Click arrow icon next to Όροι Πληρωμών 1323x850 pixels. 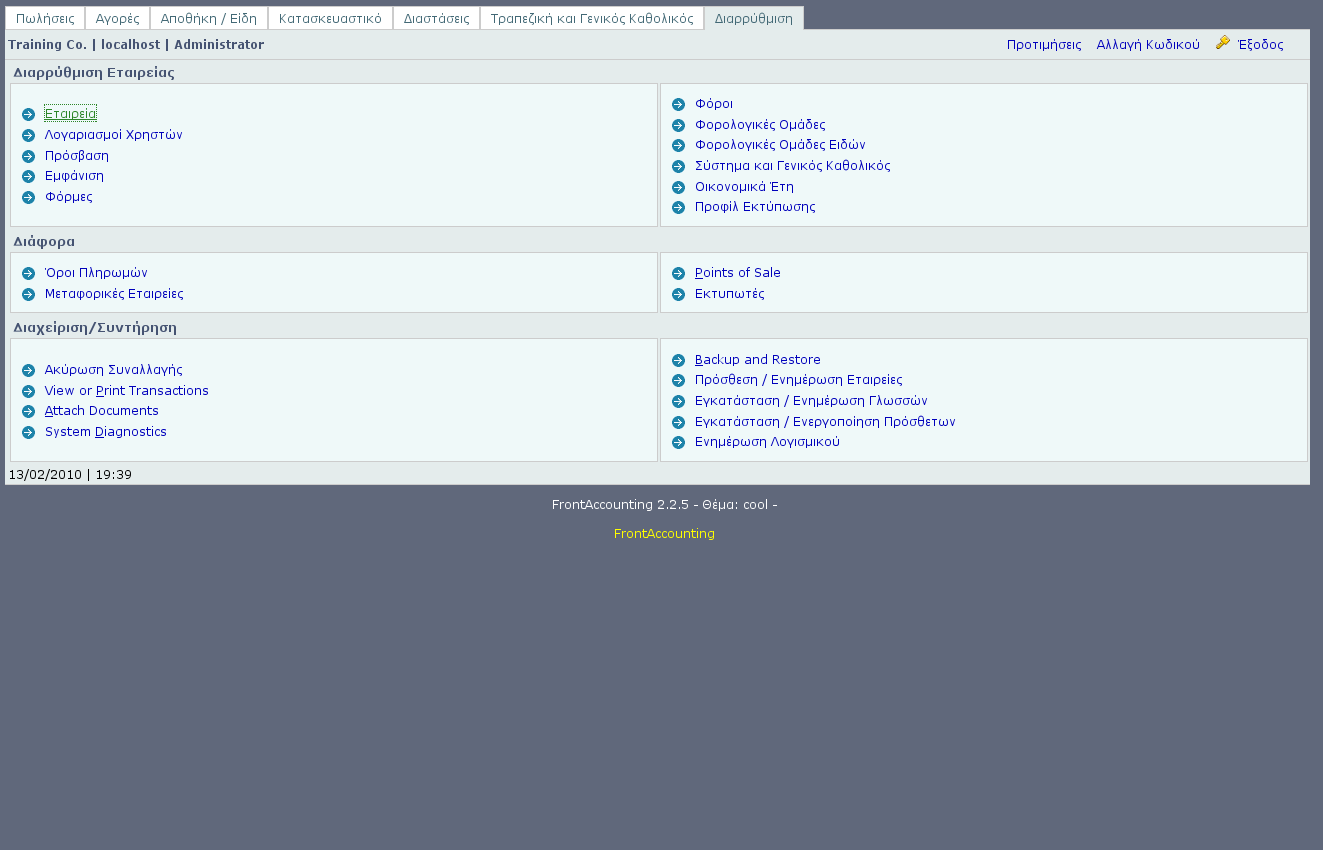click(28, 273)
